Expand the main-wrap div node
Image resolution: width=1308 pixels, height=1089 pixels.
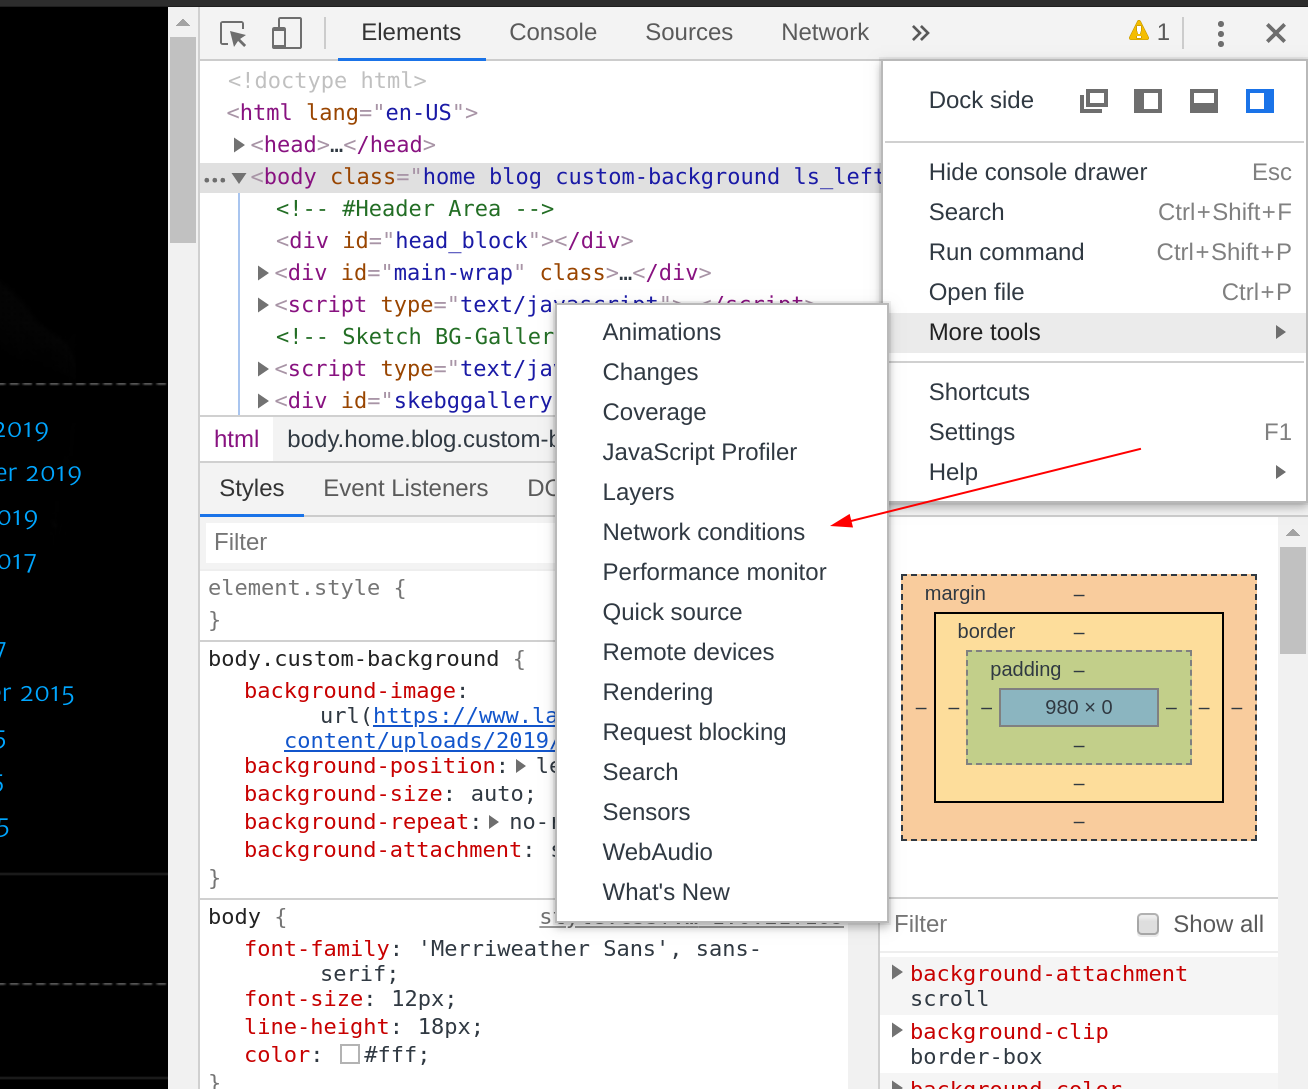click(261, 272)
